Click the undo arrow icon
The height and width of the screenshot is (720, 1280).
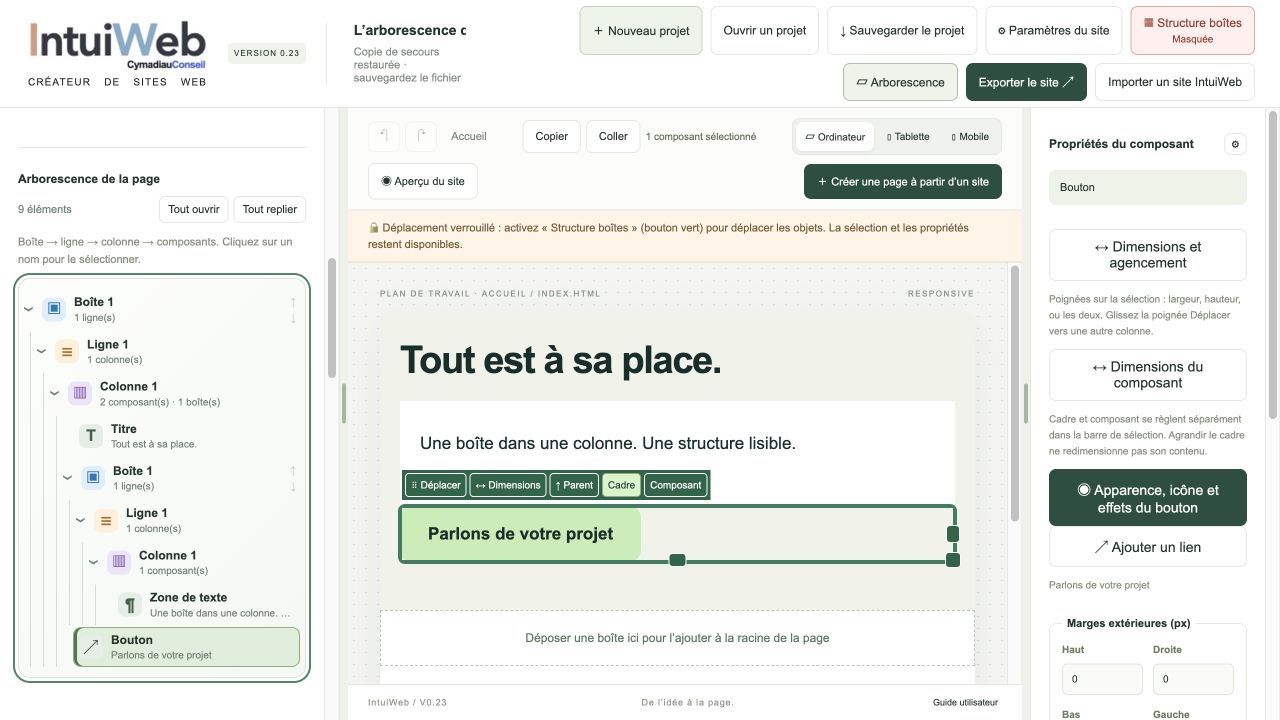[384, 137]
